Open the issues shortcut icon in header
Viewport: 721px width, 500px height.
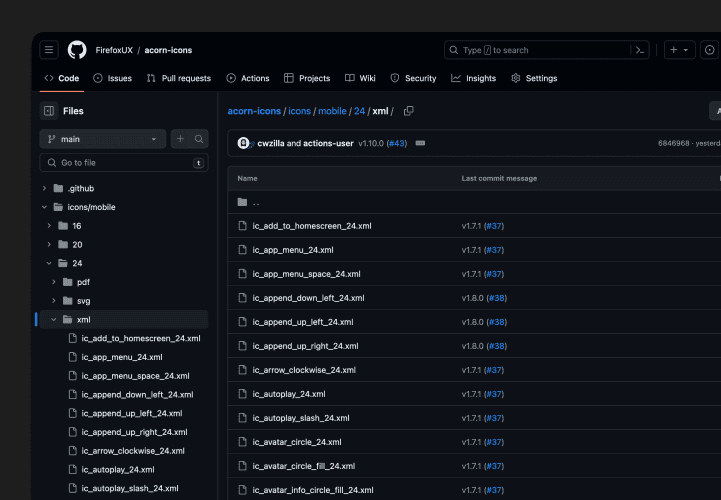pyautogui.click(x=710, y=50)
